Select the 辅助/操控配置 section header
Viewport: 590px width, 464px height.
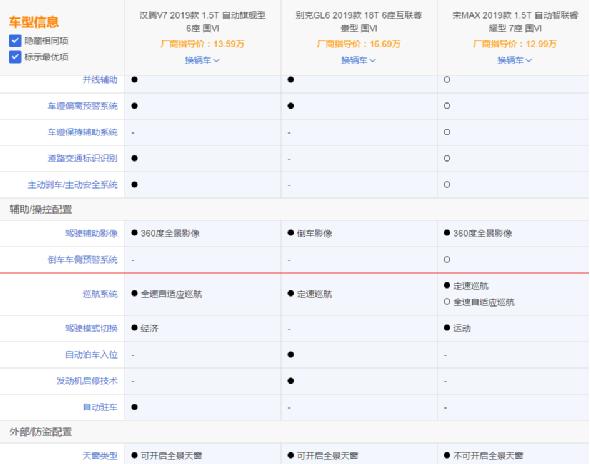(x=41, y=209)
